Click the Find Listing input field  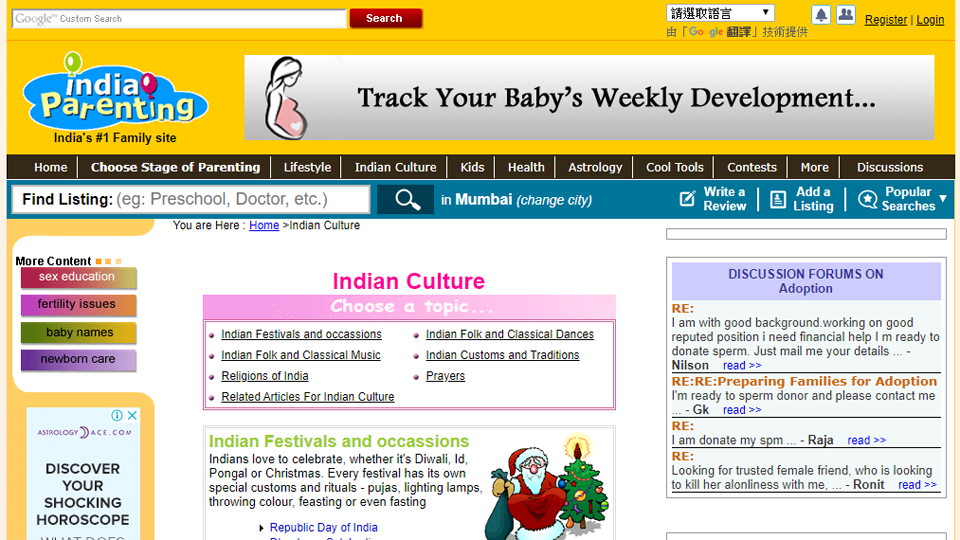240,199
